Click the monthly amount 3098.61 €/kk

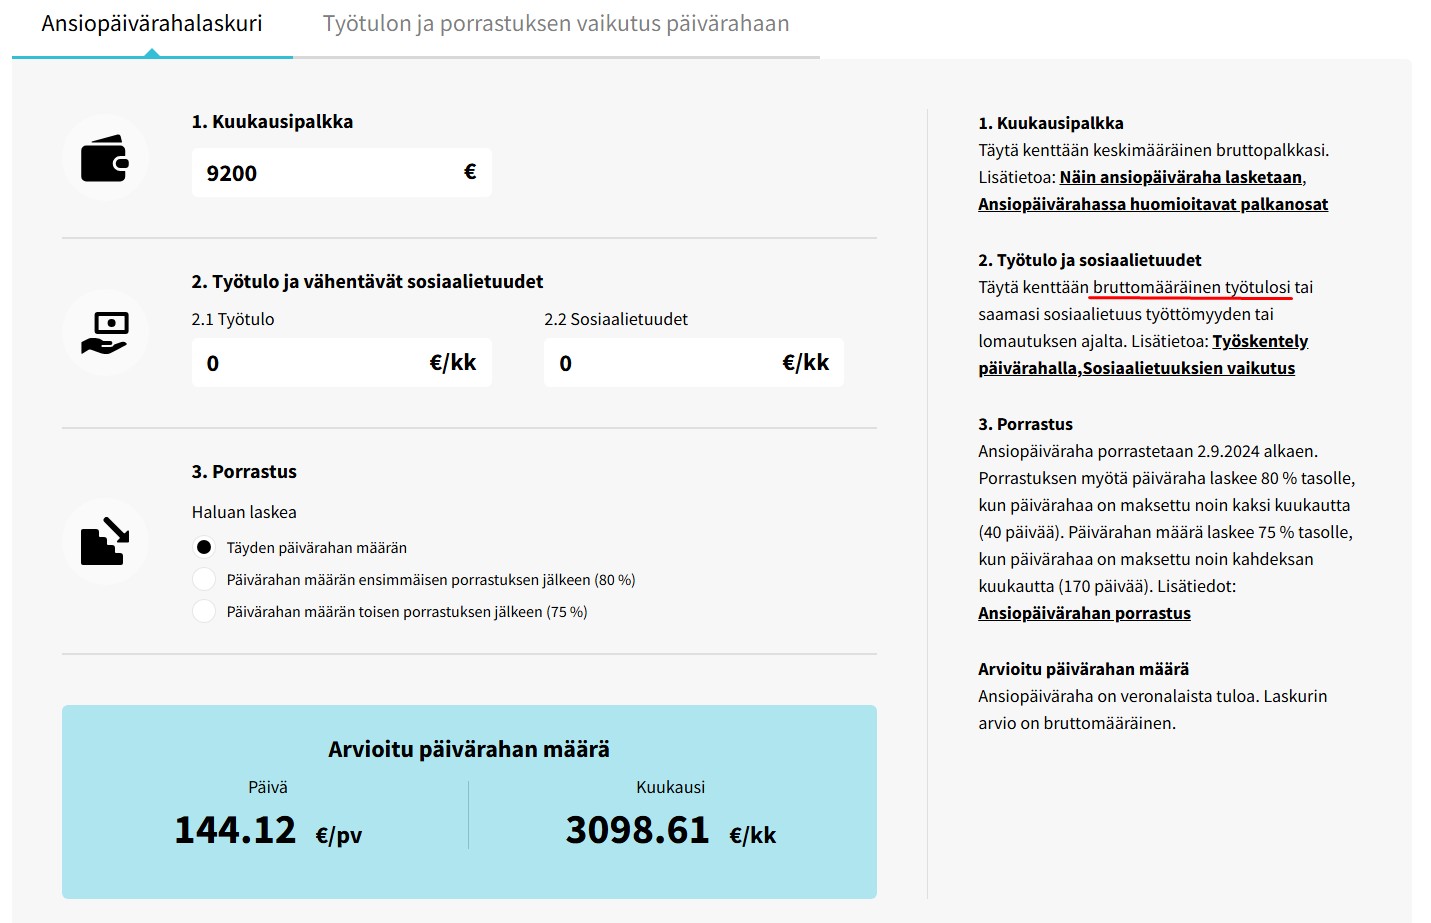[671, 830]
